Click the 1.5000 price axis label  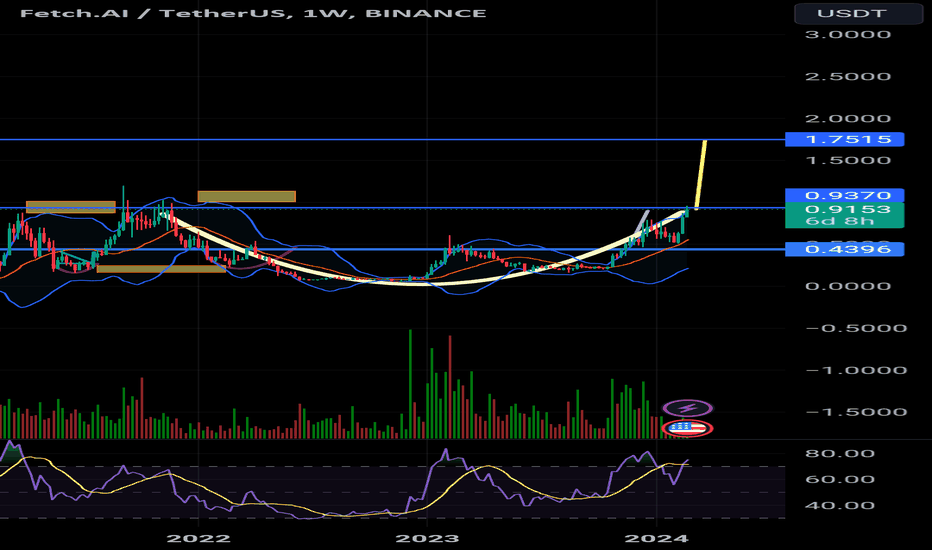[848, 161]
